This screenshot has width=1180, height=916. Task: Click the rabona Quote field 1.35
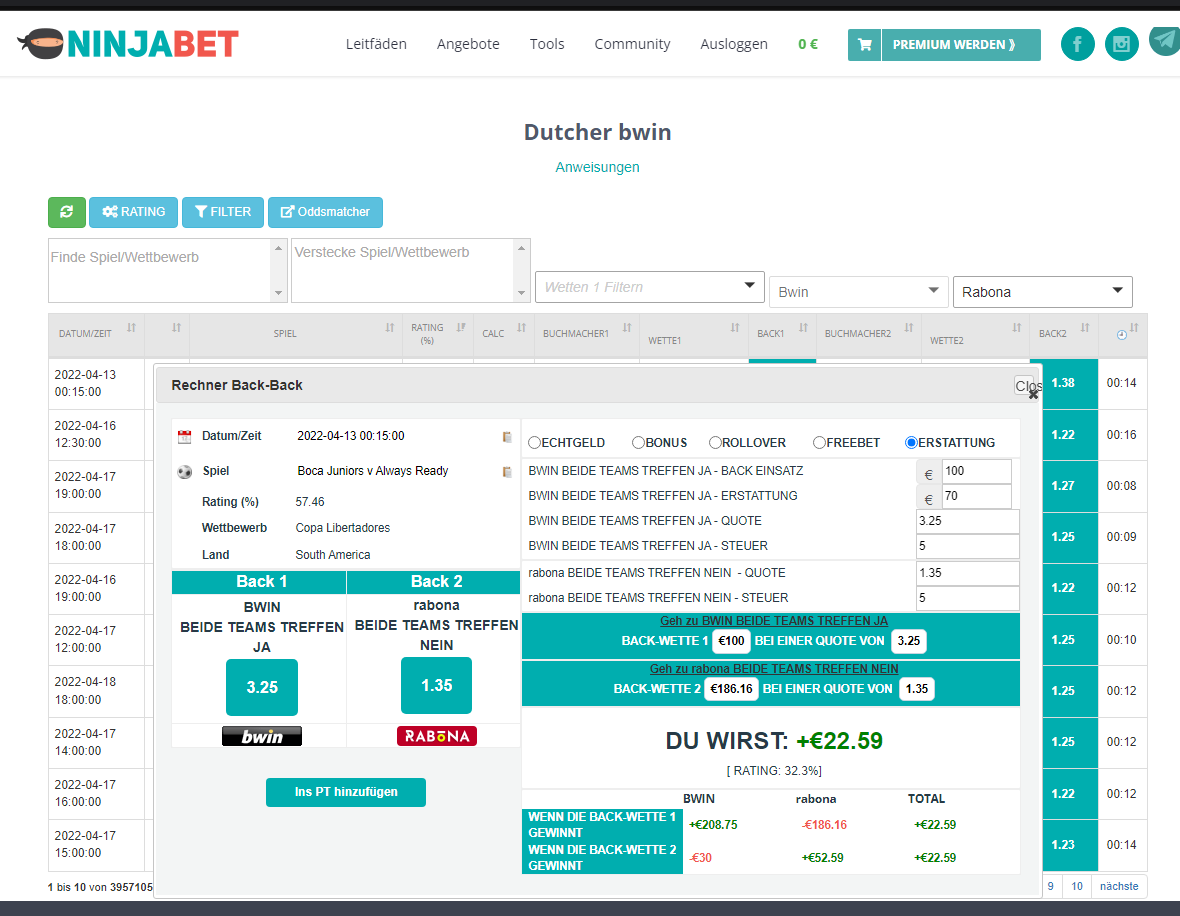tap(968, 573)
